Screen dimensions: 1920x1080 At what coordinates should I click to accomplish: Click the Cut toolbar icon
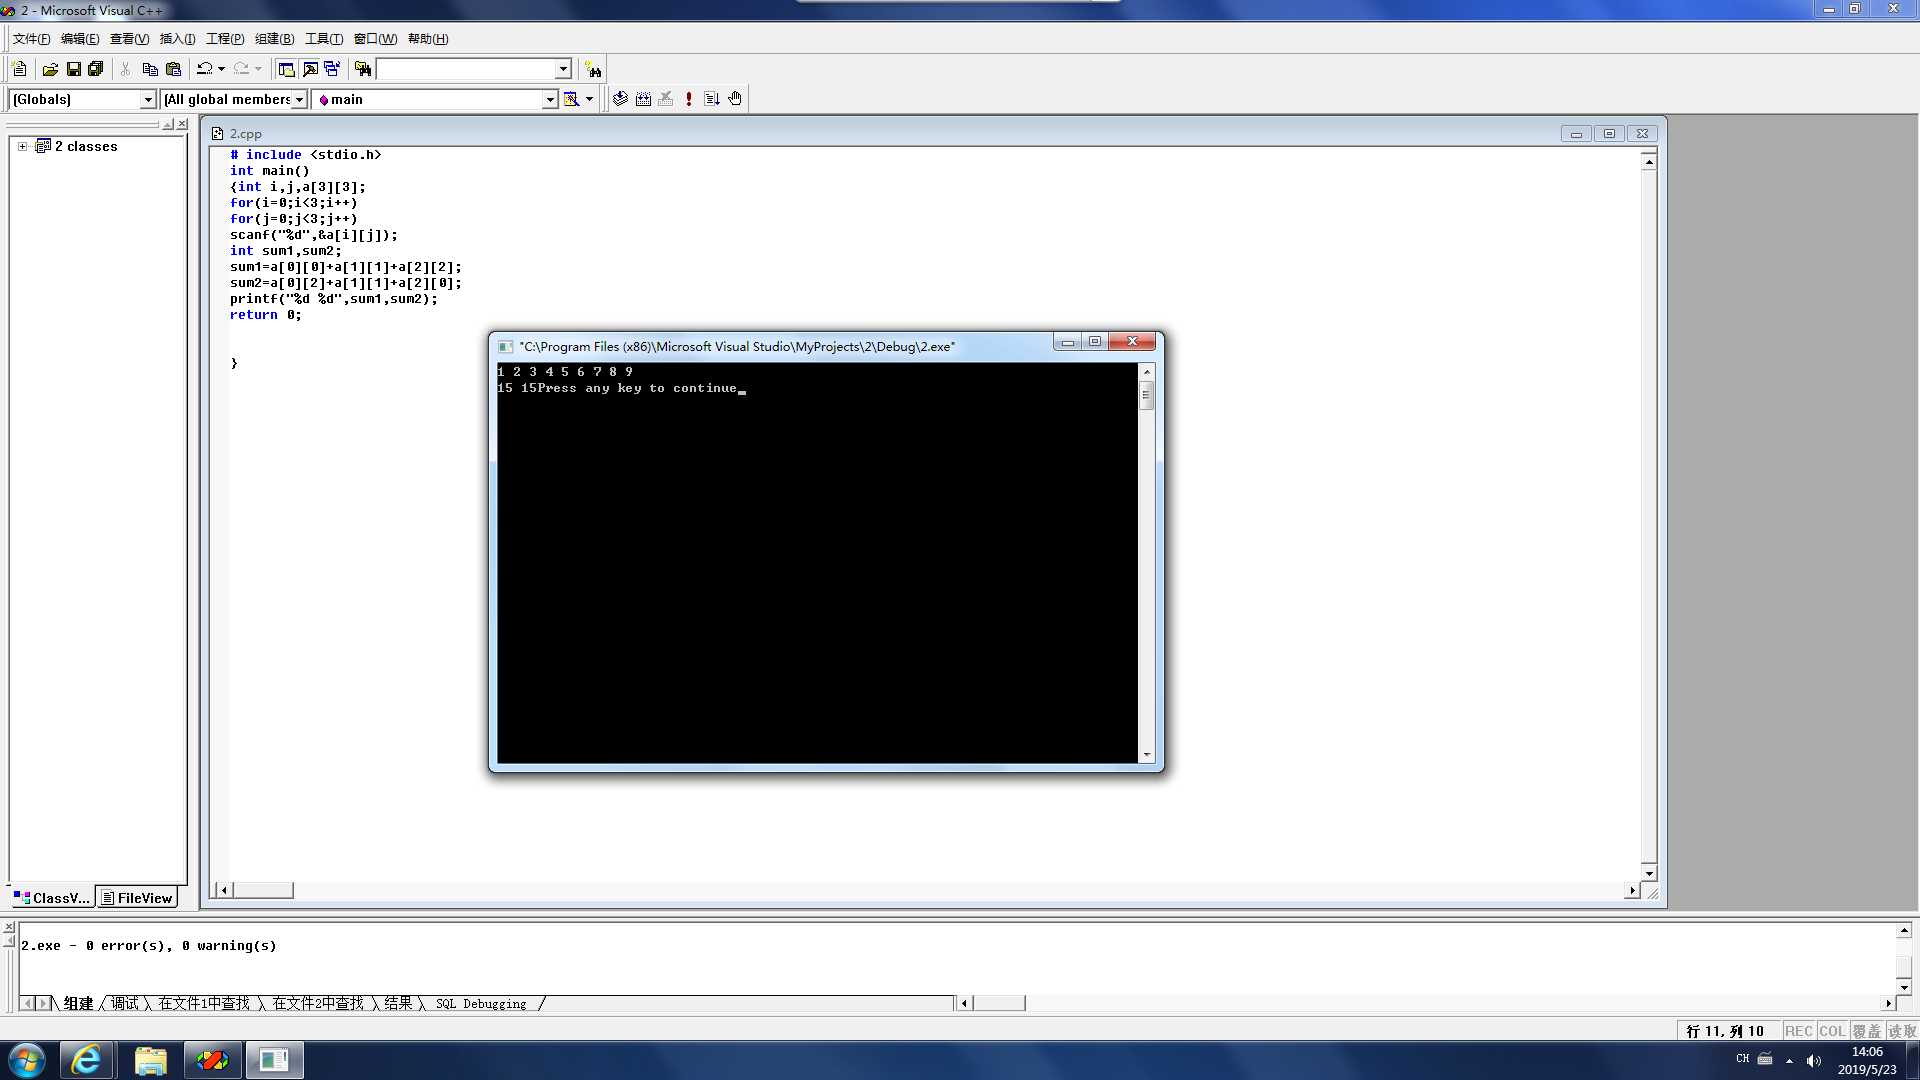(x=125, y=69)
